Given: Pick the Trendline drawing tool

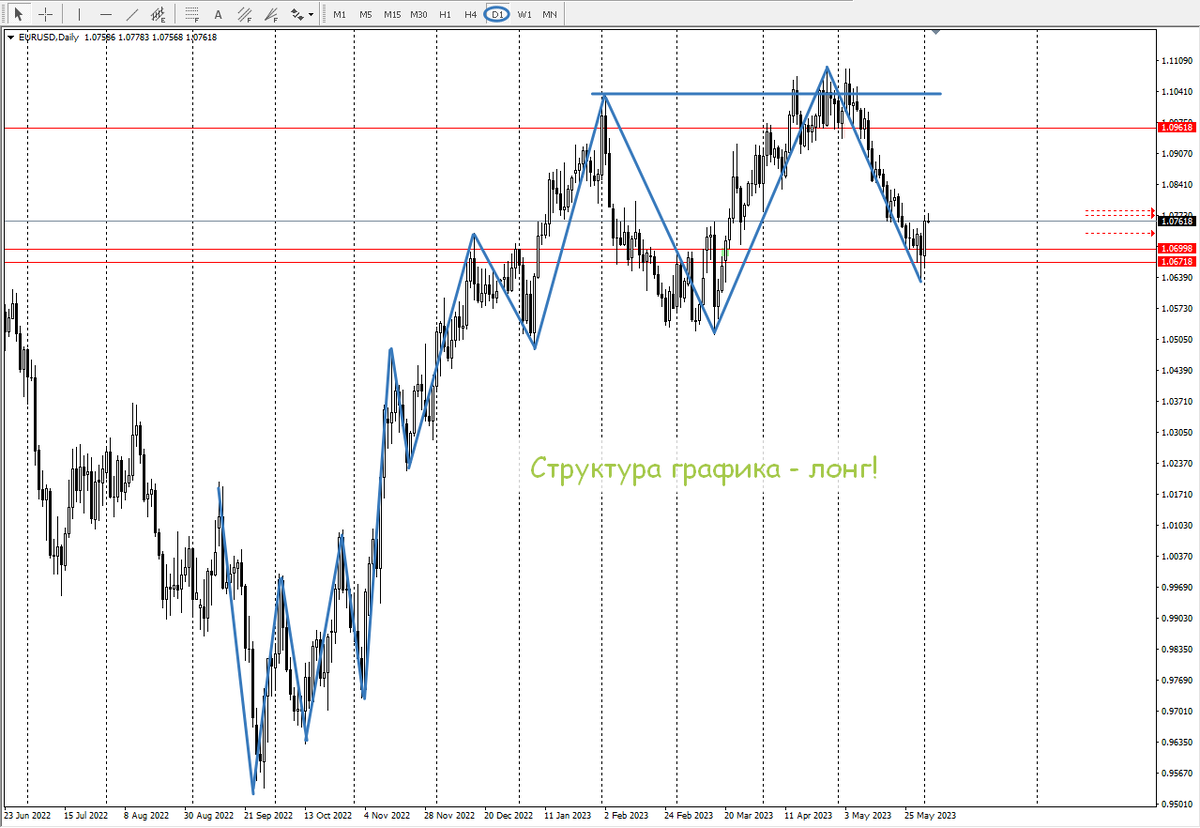Looking at the screenshot, I should pos(132,14).
